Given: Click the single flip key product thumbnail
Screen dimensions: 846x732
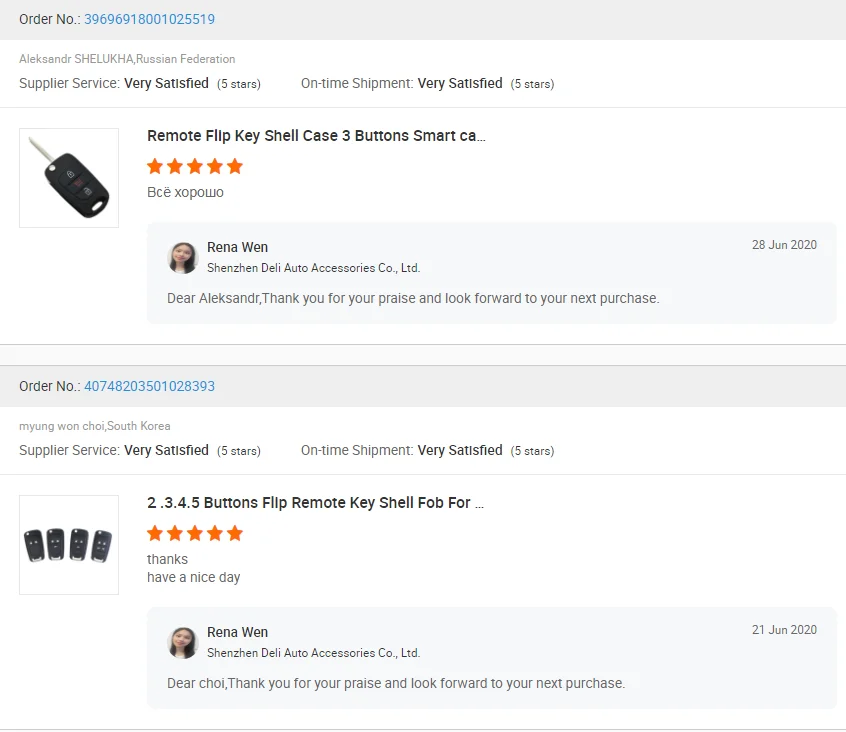Looking at the screenshot, I should click(69, 178).
